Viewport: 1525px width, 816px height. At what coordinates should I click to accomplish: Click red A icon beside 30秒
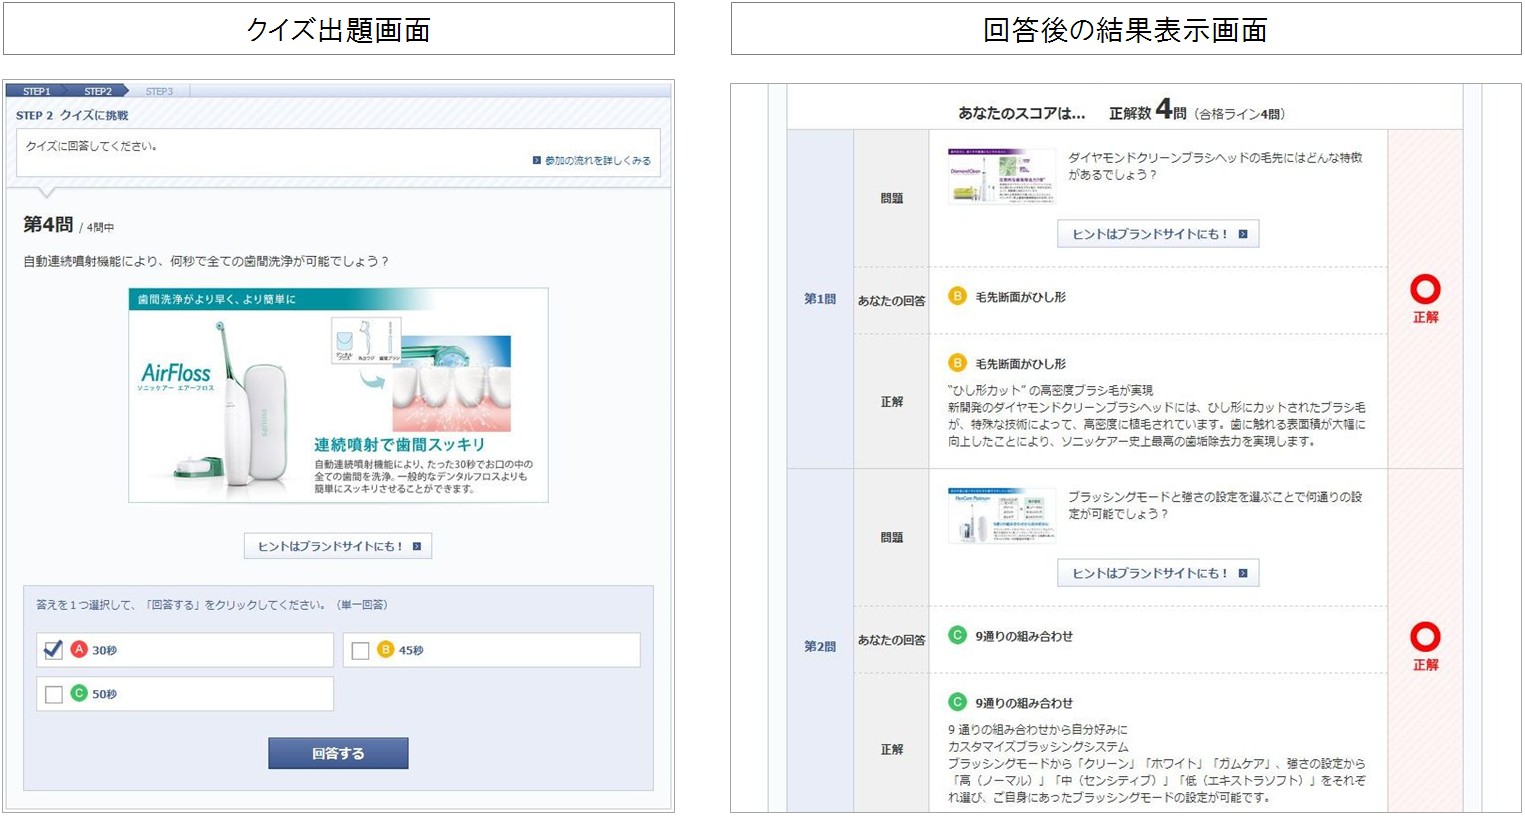(80, 650)
